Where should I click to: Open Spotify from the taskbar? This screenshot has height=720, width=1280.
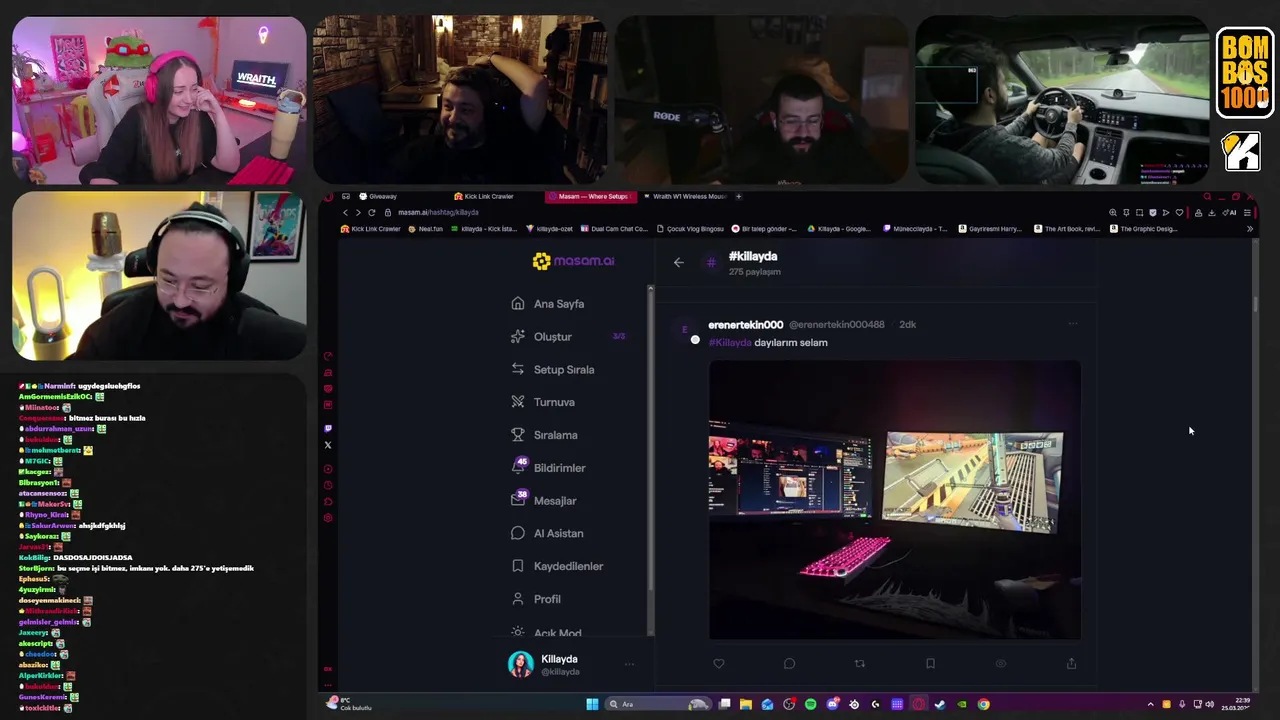pyautogui.click(x=810, y=704)
